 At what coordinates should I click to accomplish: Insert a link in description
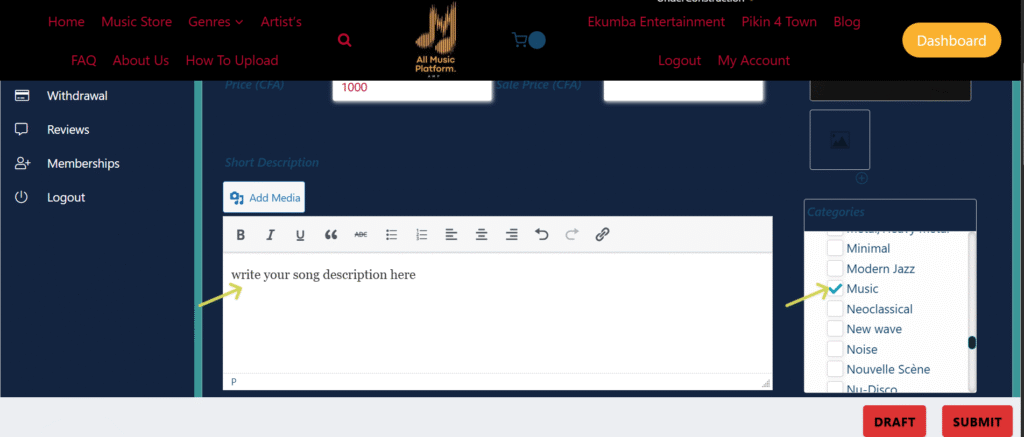coord(602,235)
